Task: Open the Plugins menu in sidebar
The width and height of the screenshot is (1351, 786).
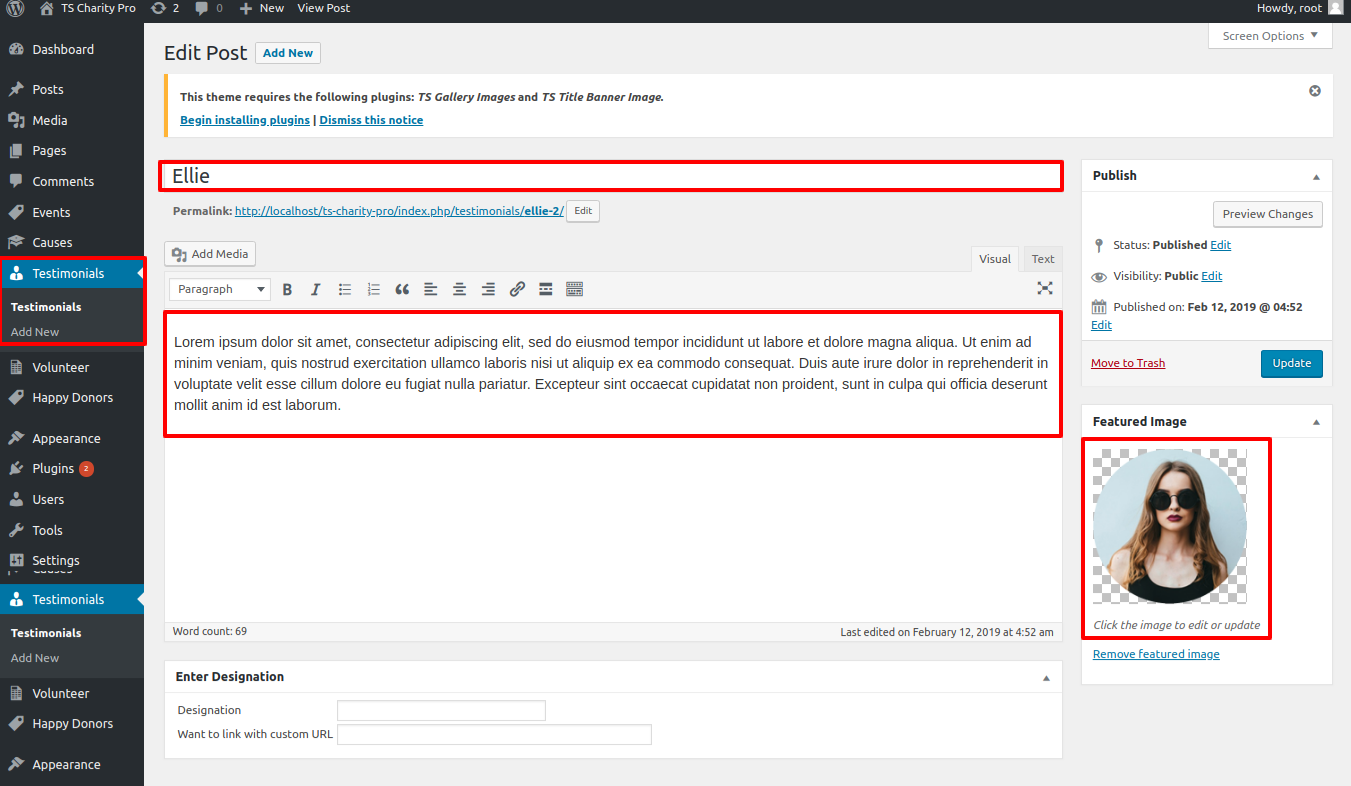Action: click(x=53, y=468)
